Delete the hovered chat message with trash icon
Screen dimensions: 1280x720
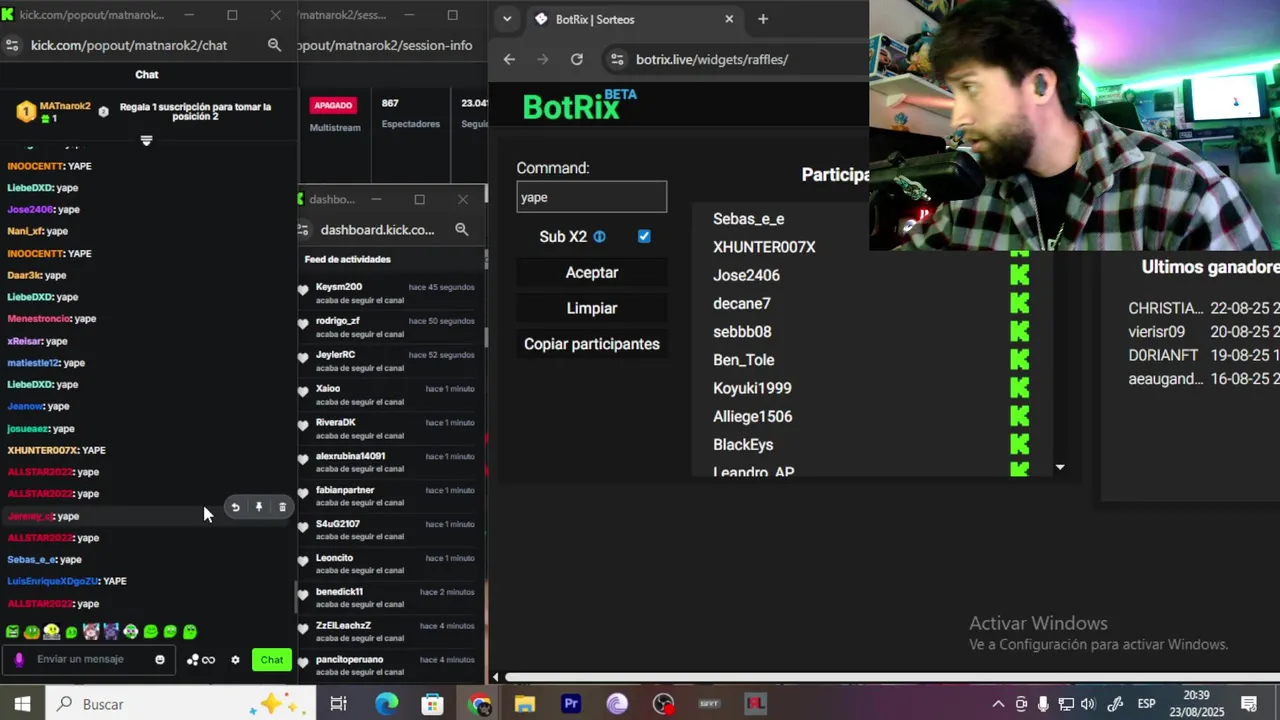click(x=282, y=508)
